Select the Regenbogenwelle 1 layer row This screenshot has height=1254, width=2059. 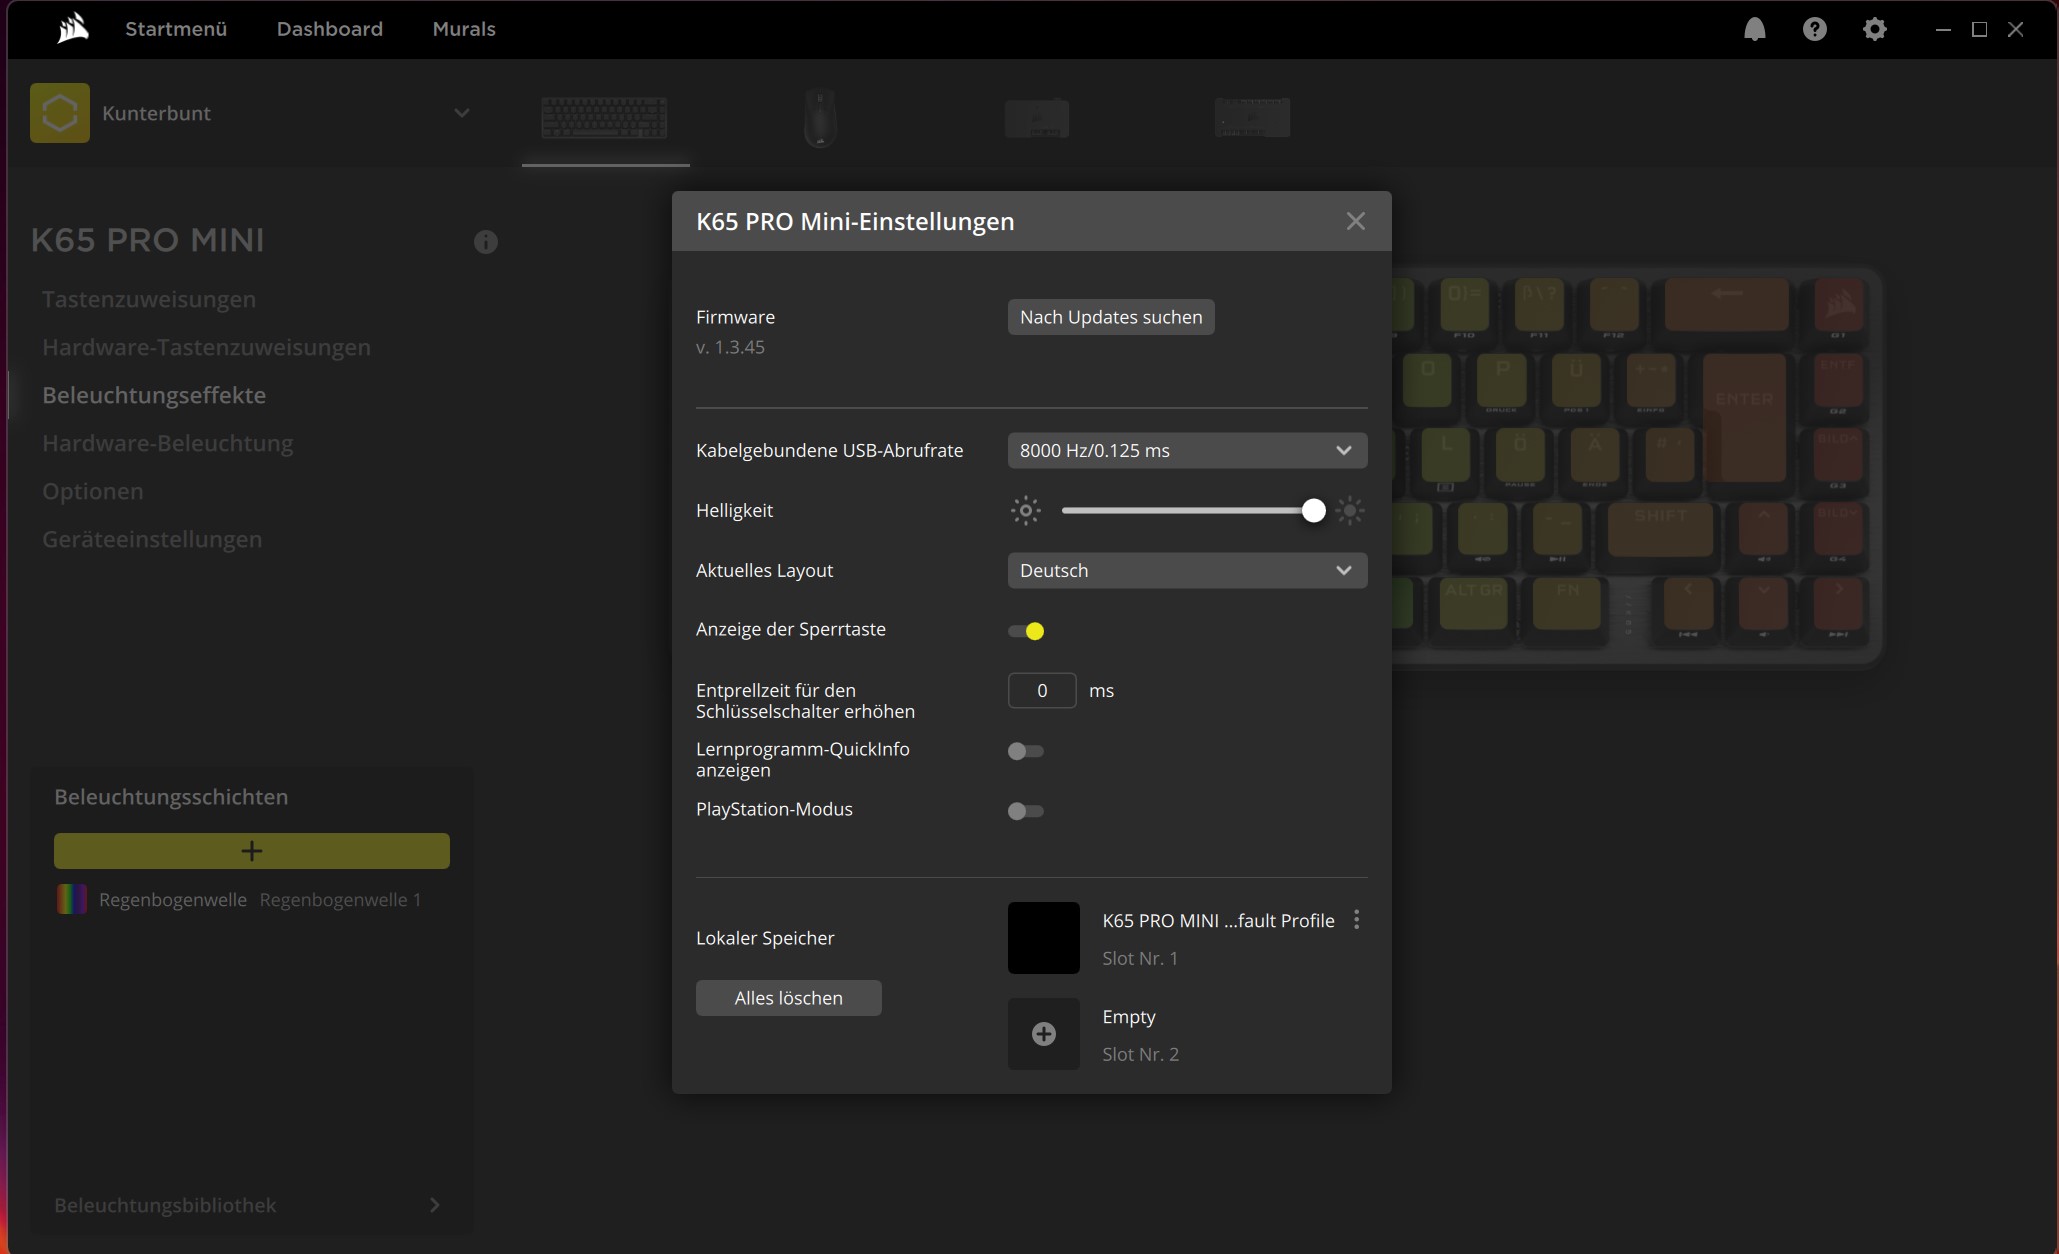point(252,899)
